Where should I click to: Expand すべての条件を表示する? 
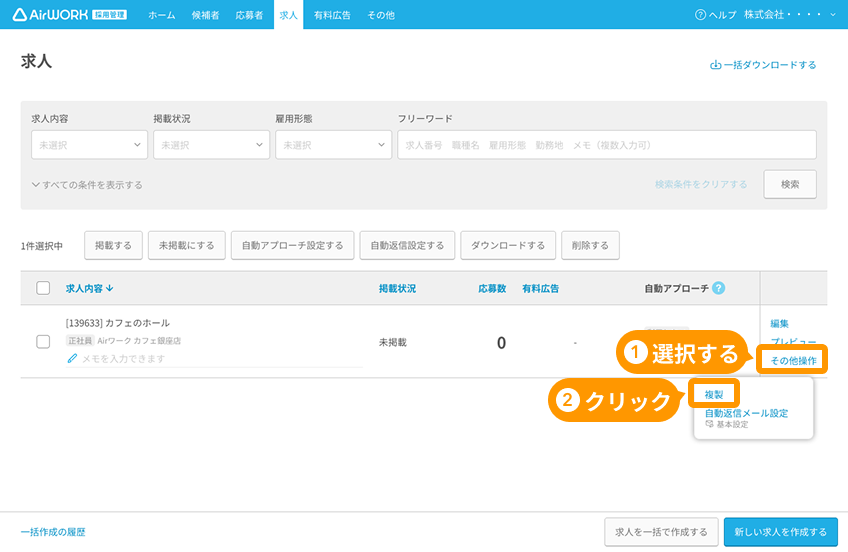pyautogui.click(x=87, y=185)
